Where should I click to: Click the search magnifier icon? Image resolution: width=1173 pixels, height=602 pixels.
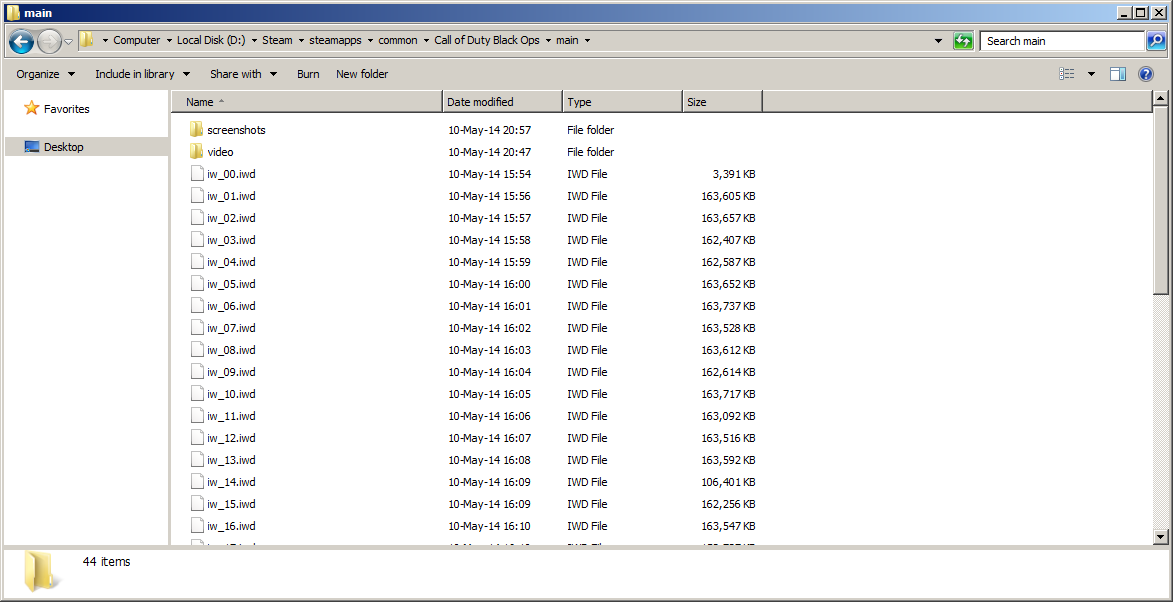tap(1155, 41)
